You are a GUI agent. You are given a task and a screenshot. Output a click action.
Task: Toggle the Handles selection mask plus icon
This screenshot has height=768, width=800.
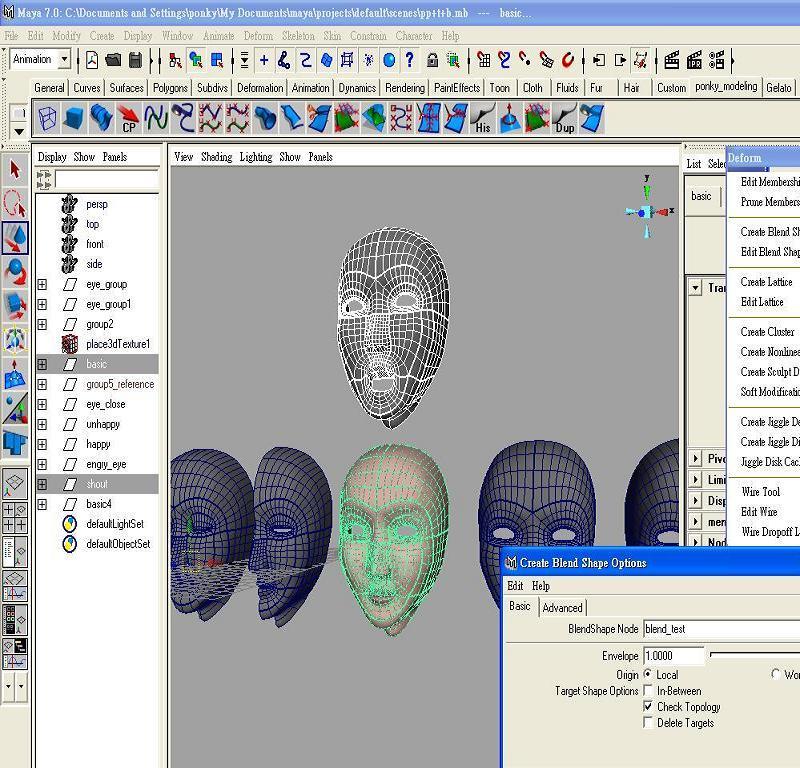264,60
